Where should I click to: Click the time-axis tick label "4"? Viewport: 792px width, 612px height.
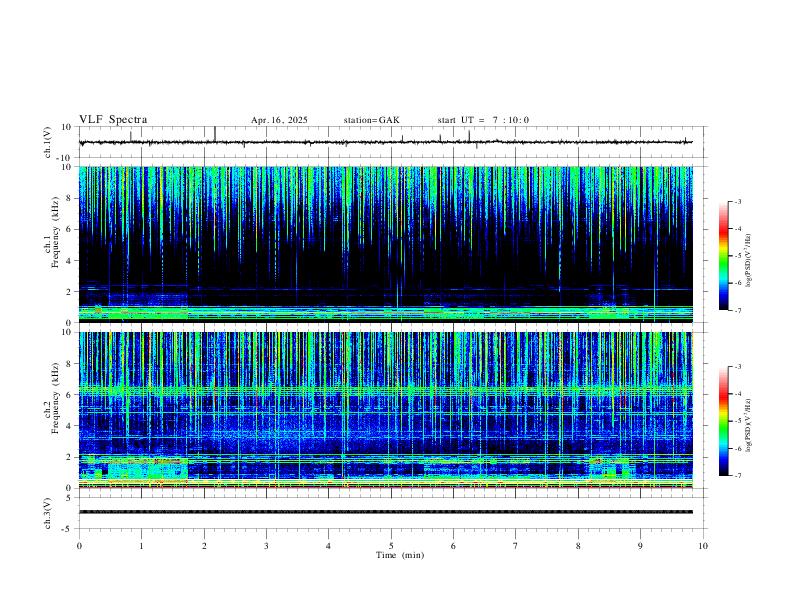(x=329, y=546)
